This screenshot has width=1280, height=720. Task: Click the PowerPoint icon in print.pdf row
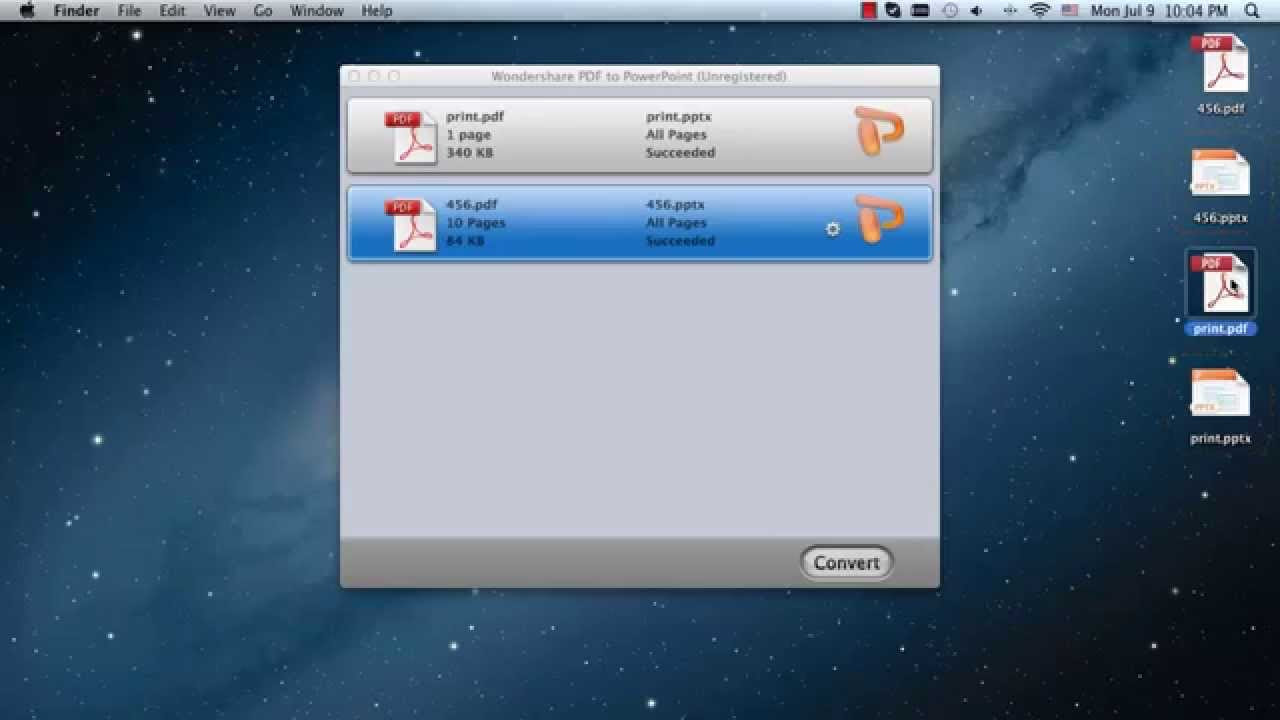point(880,132)
